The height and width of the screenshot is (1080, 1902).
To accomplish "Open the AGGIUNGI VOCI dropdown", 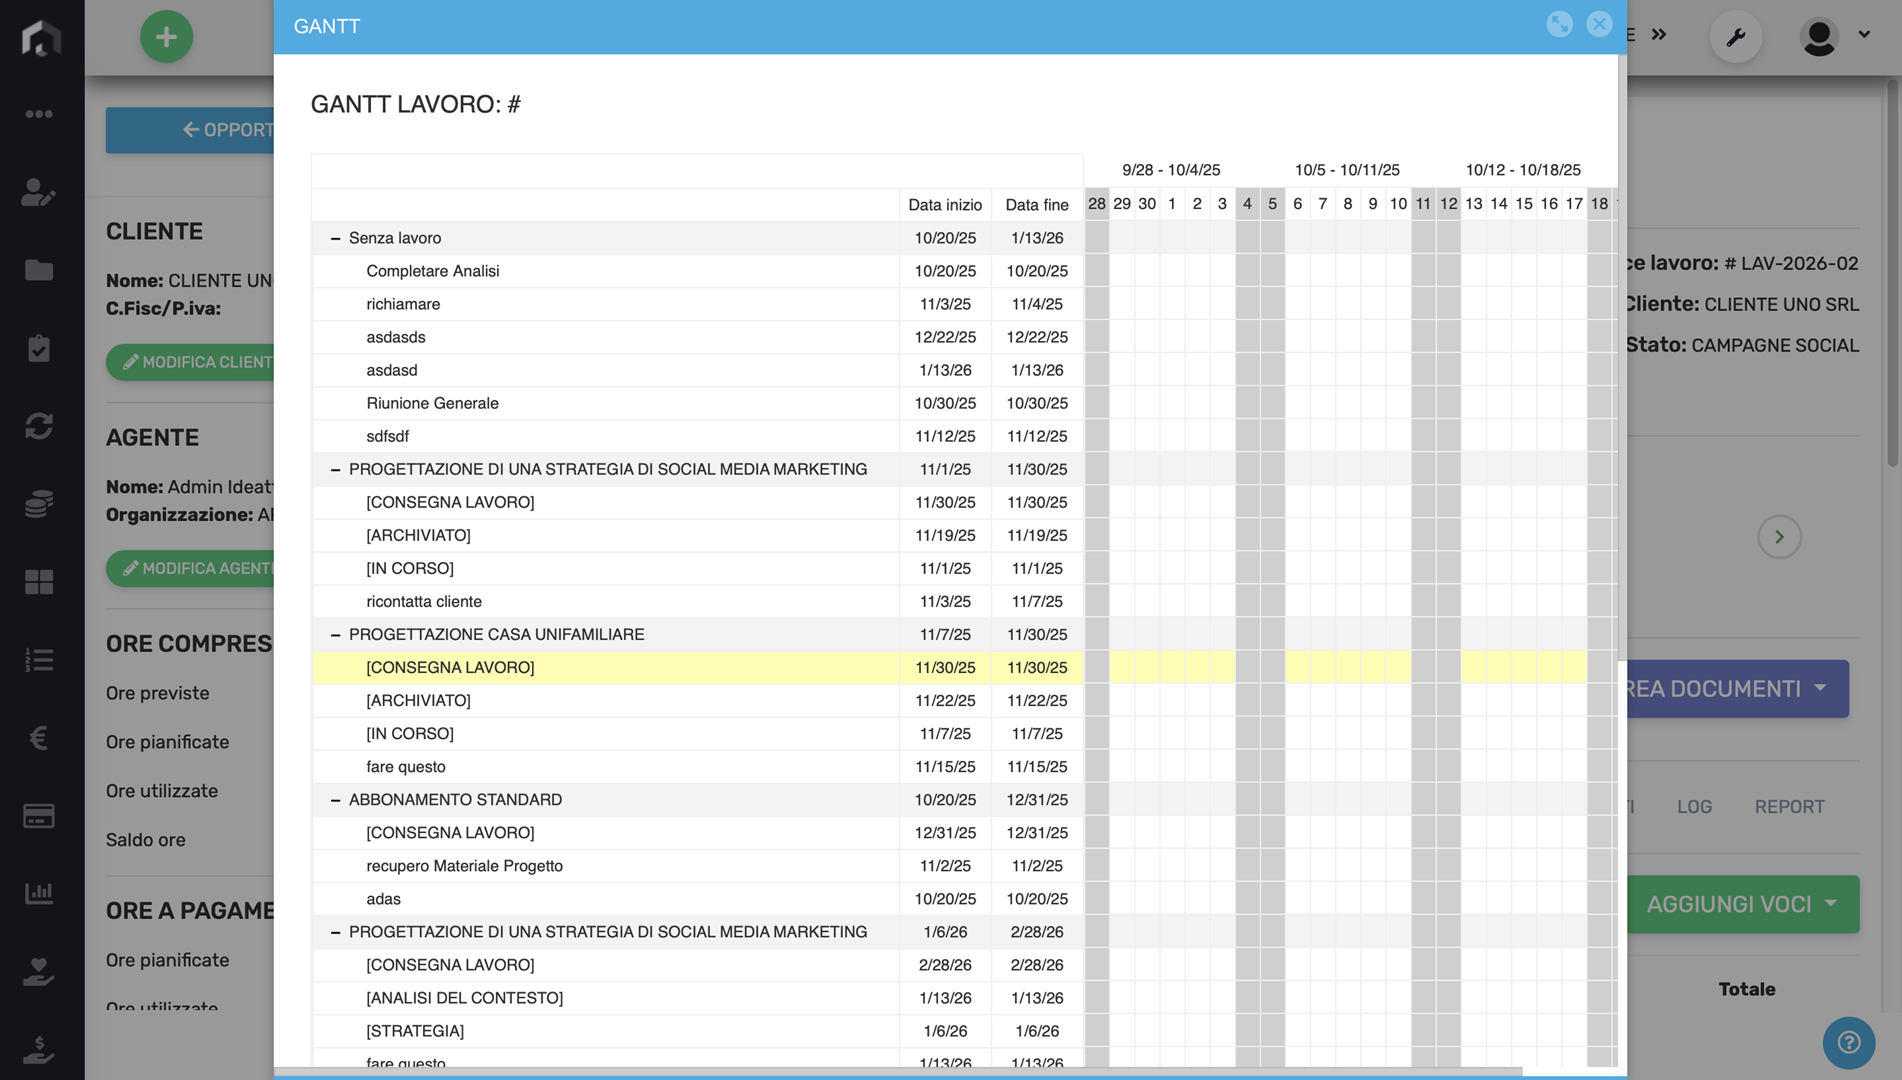I will [x=1741, y=904].
